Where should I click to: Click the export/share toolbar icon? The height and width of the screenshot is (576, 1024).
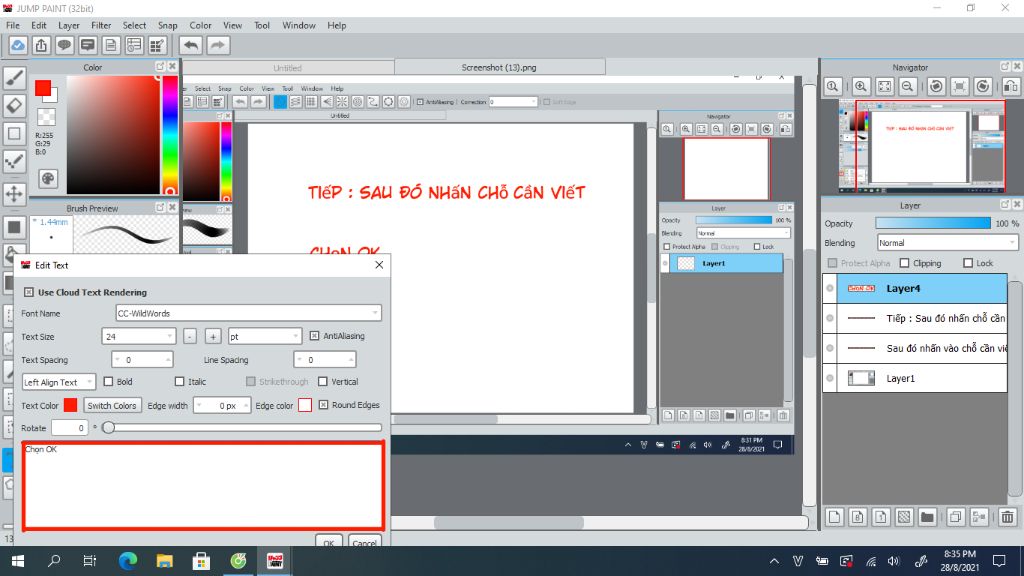41,45
